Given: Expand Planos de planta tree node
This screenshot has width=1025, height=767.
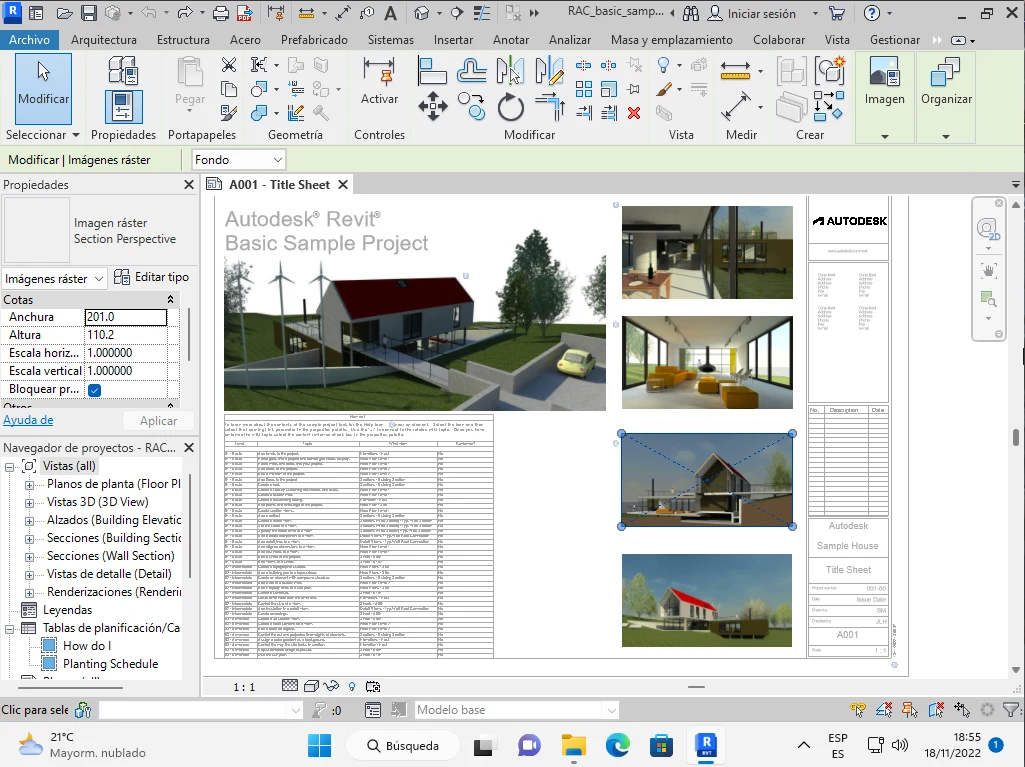Looking at the screenshot, I should (29, 485).
